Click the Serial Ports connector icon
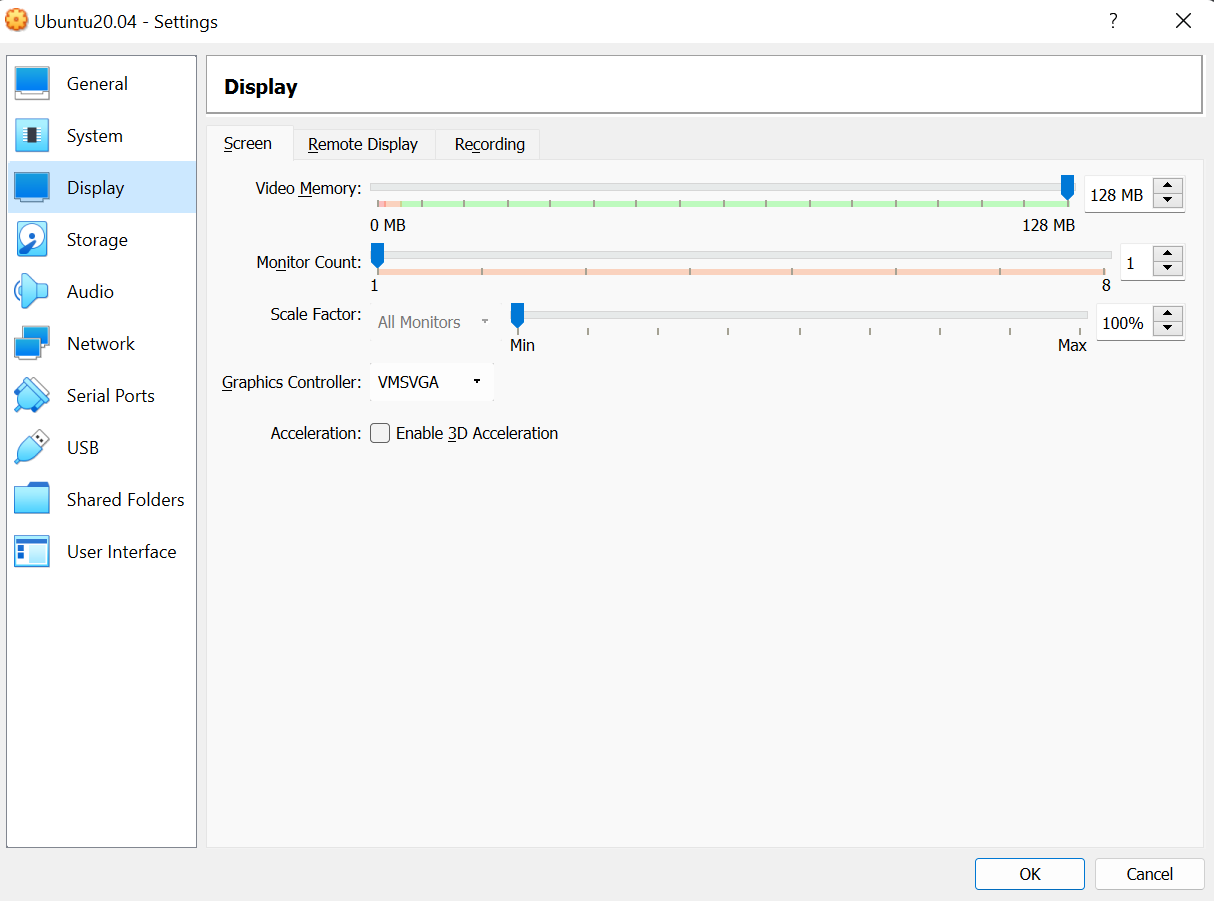The height and width of the screenshot is (901, 1214). [32, 396]
